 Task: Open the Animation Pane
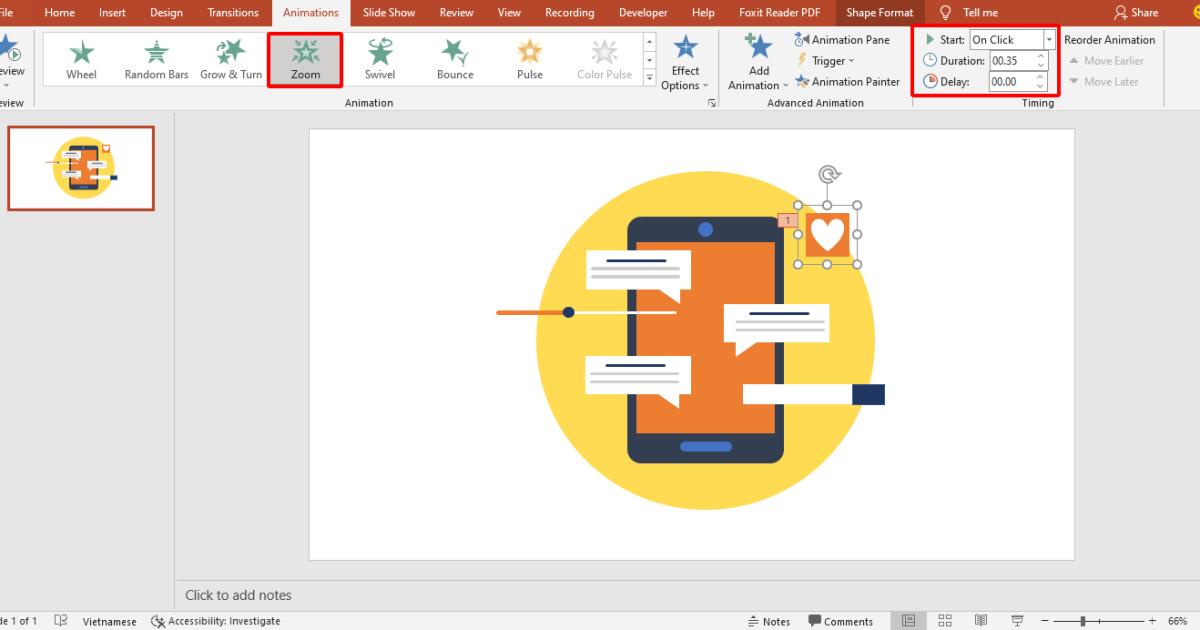pyautogui.click(x=843, y=39)
